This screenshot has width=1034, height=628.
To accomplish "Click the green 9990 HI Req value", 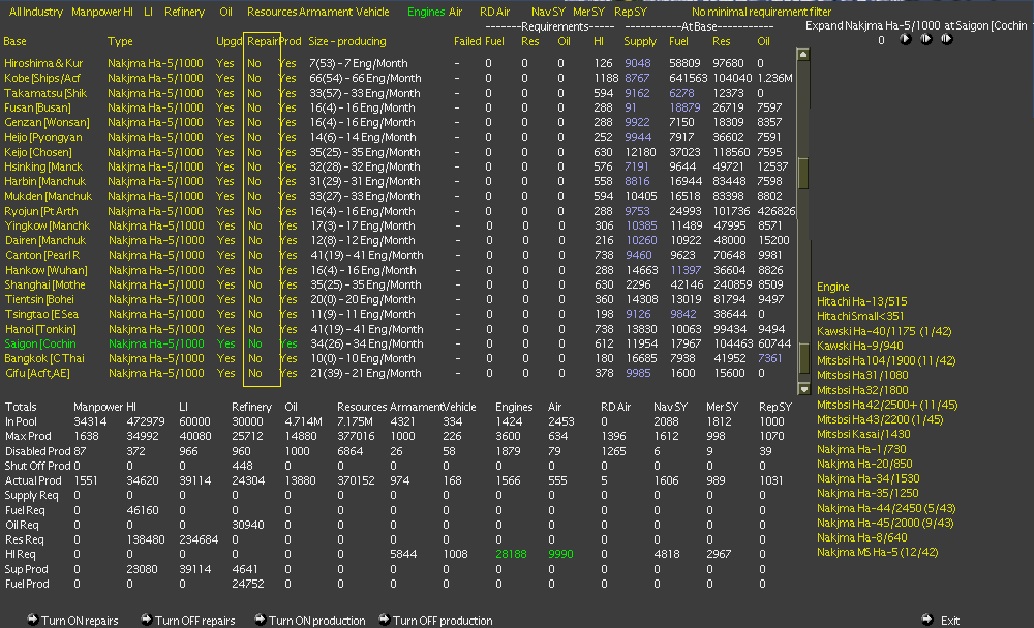I will coord(561,554).
